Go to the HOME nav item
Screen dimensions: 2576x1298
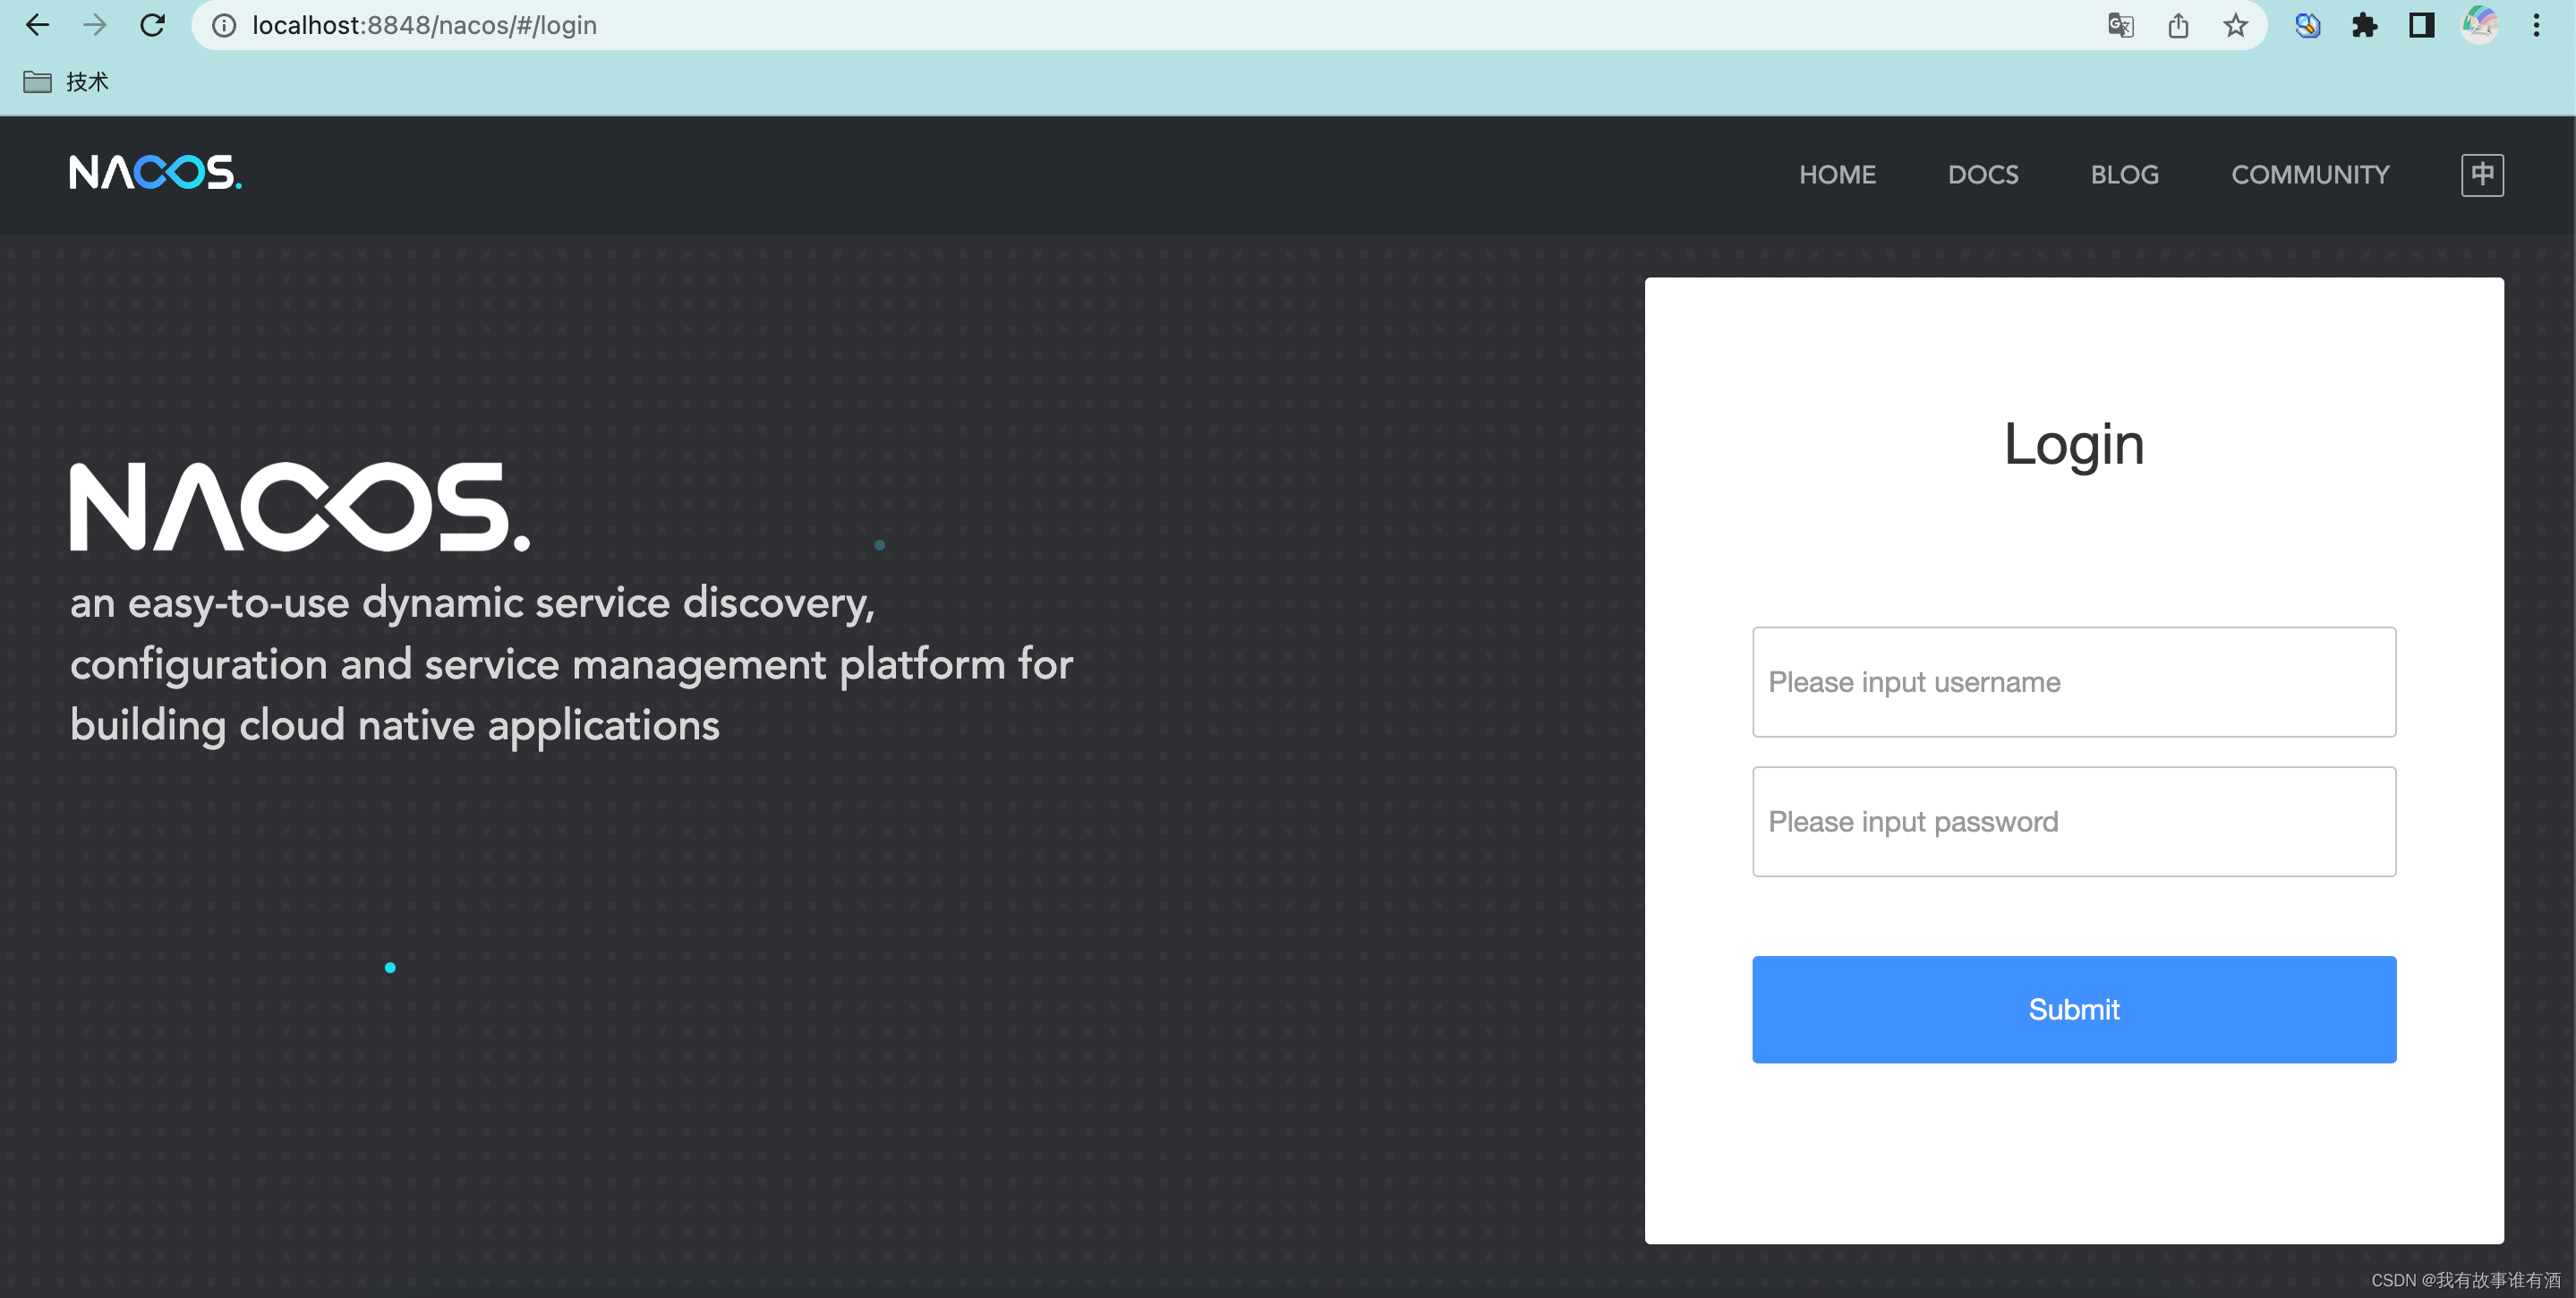(x=1837, y=175)
